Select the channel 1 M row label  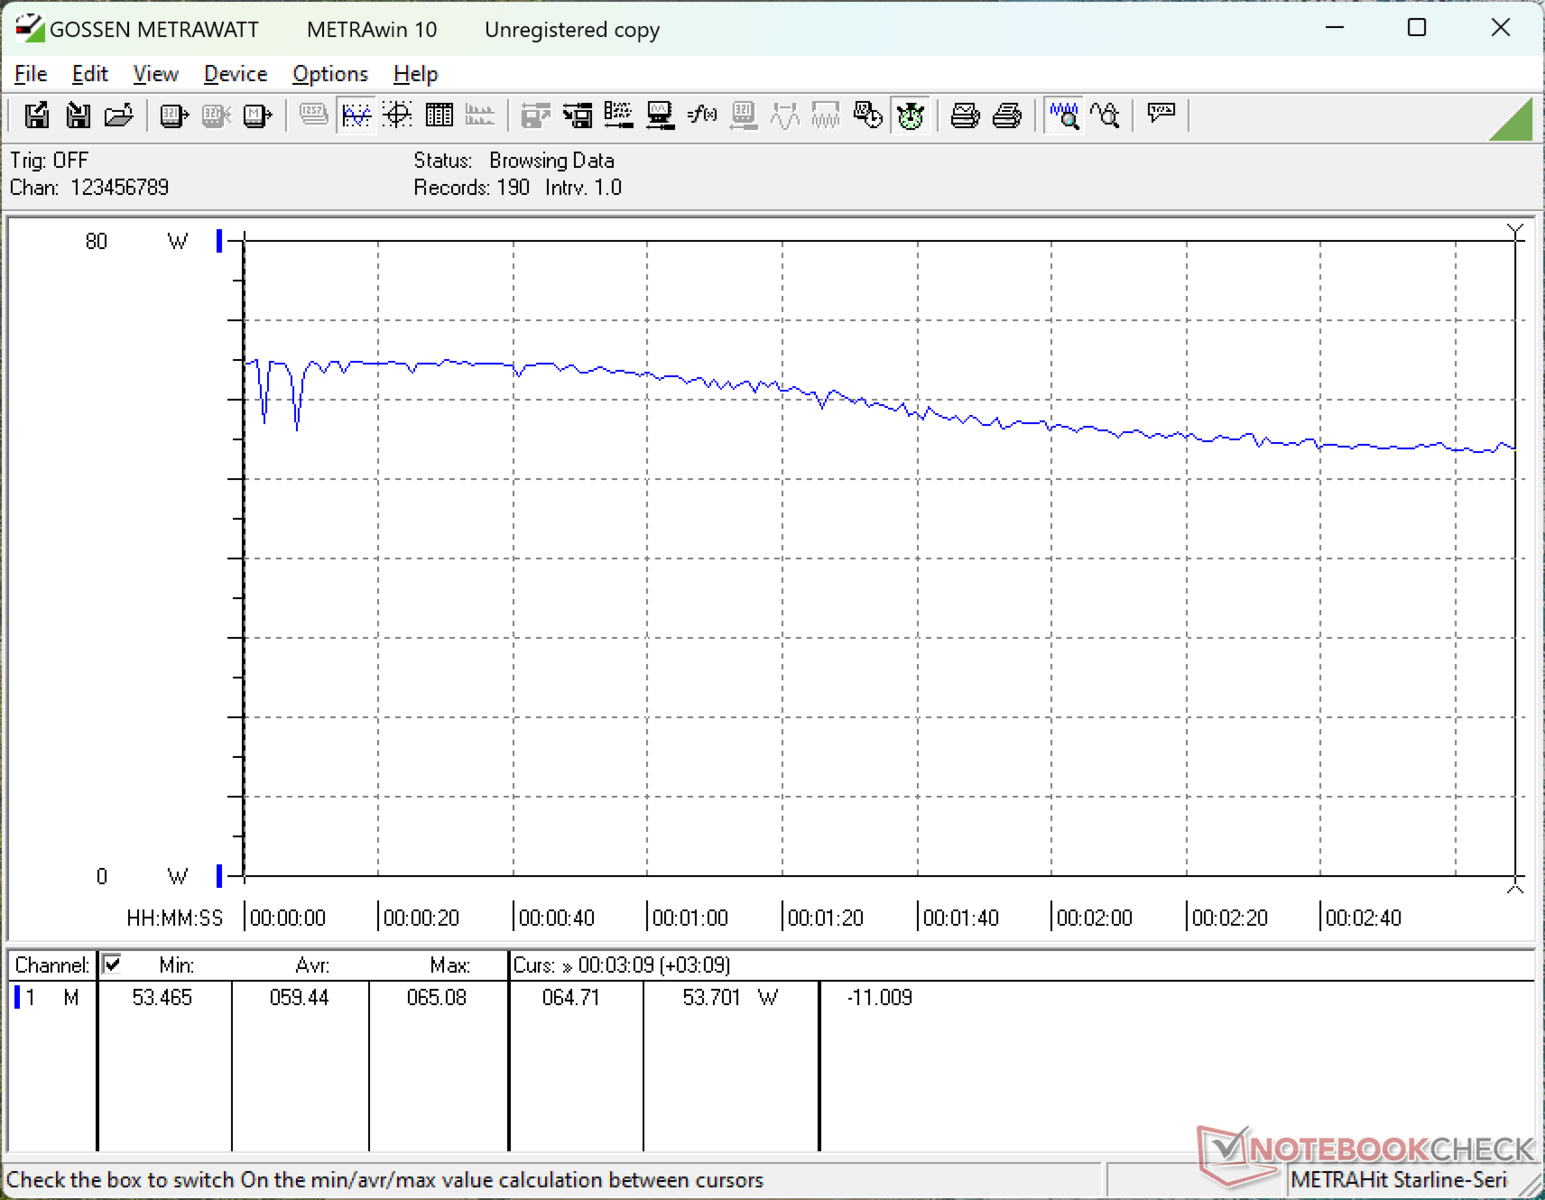[x=48, y=997]
